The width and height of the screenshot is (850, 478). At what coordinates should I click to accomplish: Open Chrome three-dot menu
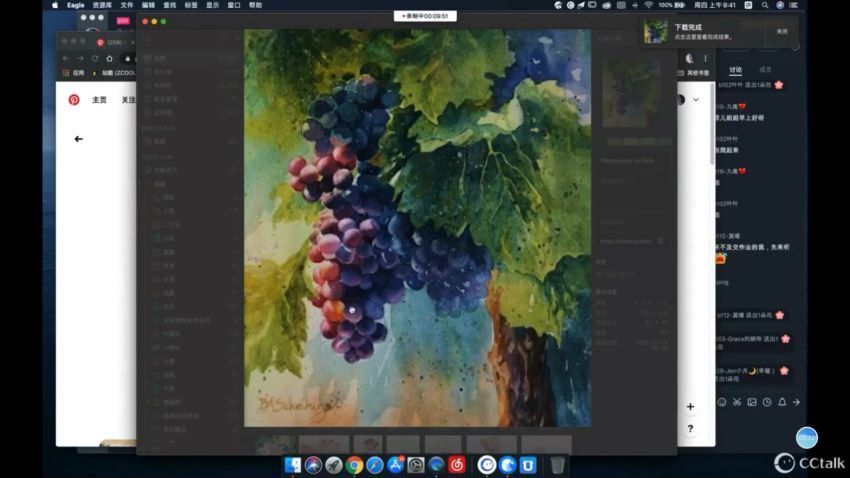click(x=705, y=59)
